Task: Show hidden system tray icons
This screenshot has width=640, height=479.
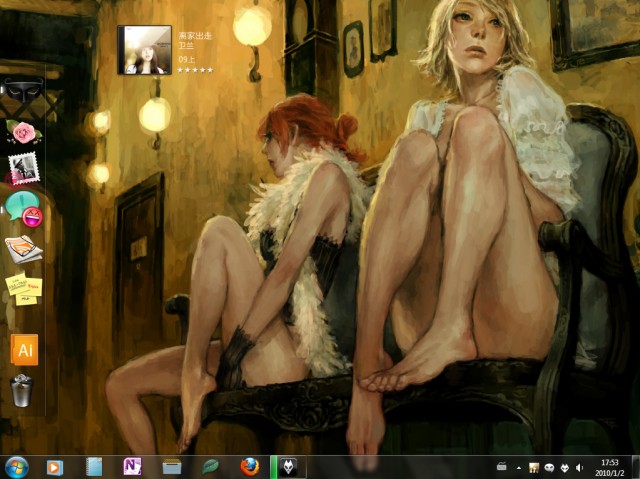Action: click(519, 468)
